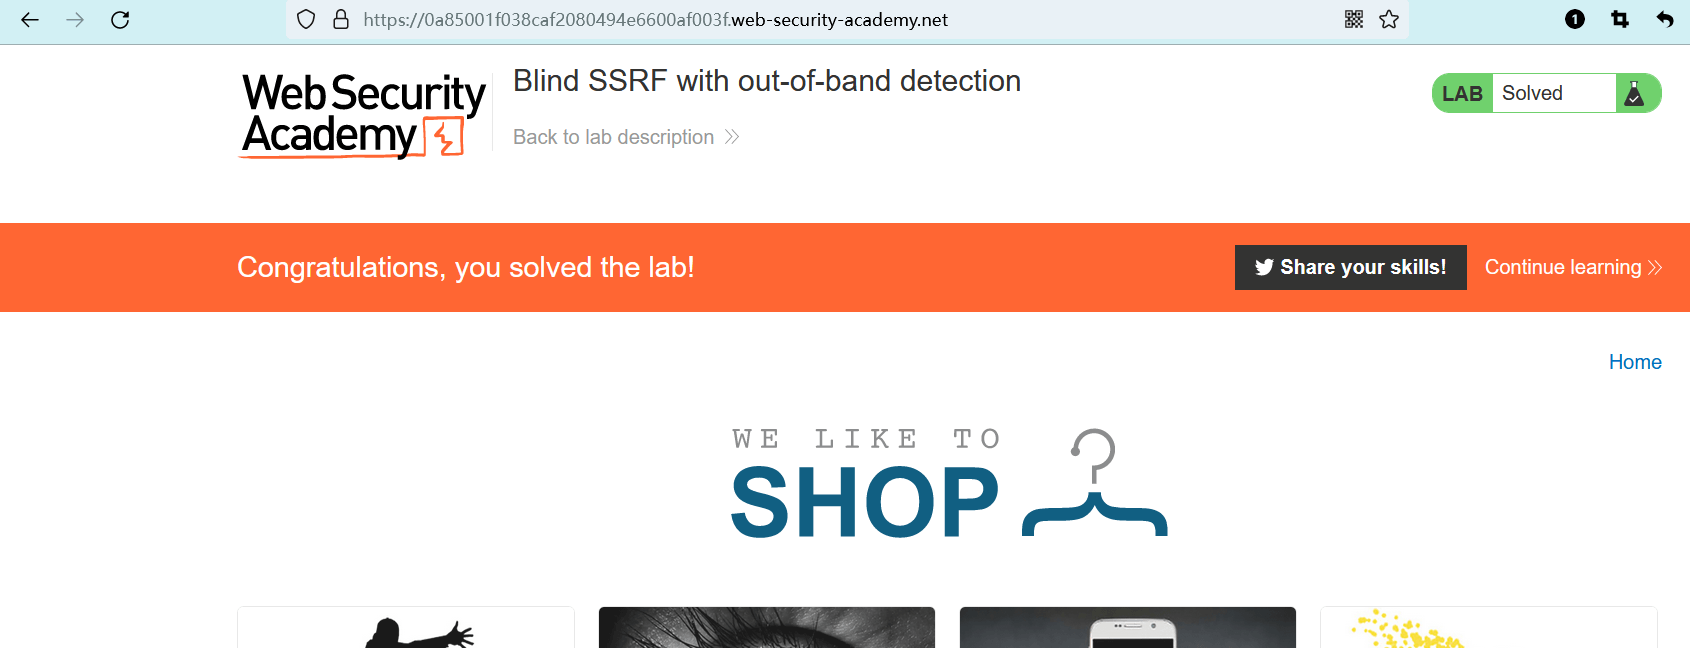1690x648 pixels.
Task: Click the curved undo arrow toolbar icon
Action: point(1665,20)
